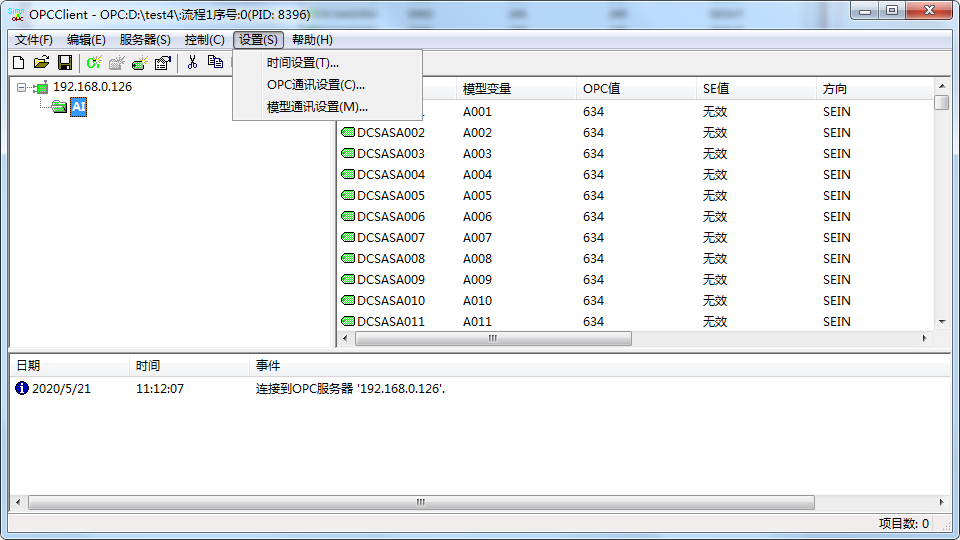960x540 pixels.
Task: Click the Save floppy disk icon
Action: (64, 62)
